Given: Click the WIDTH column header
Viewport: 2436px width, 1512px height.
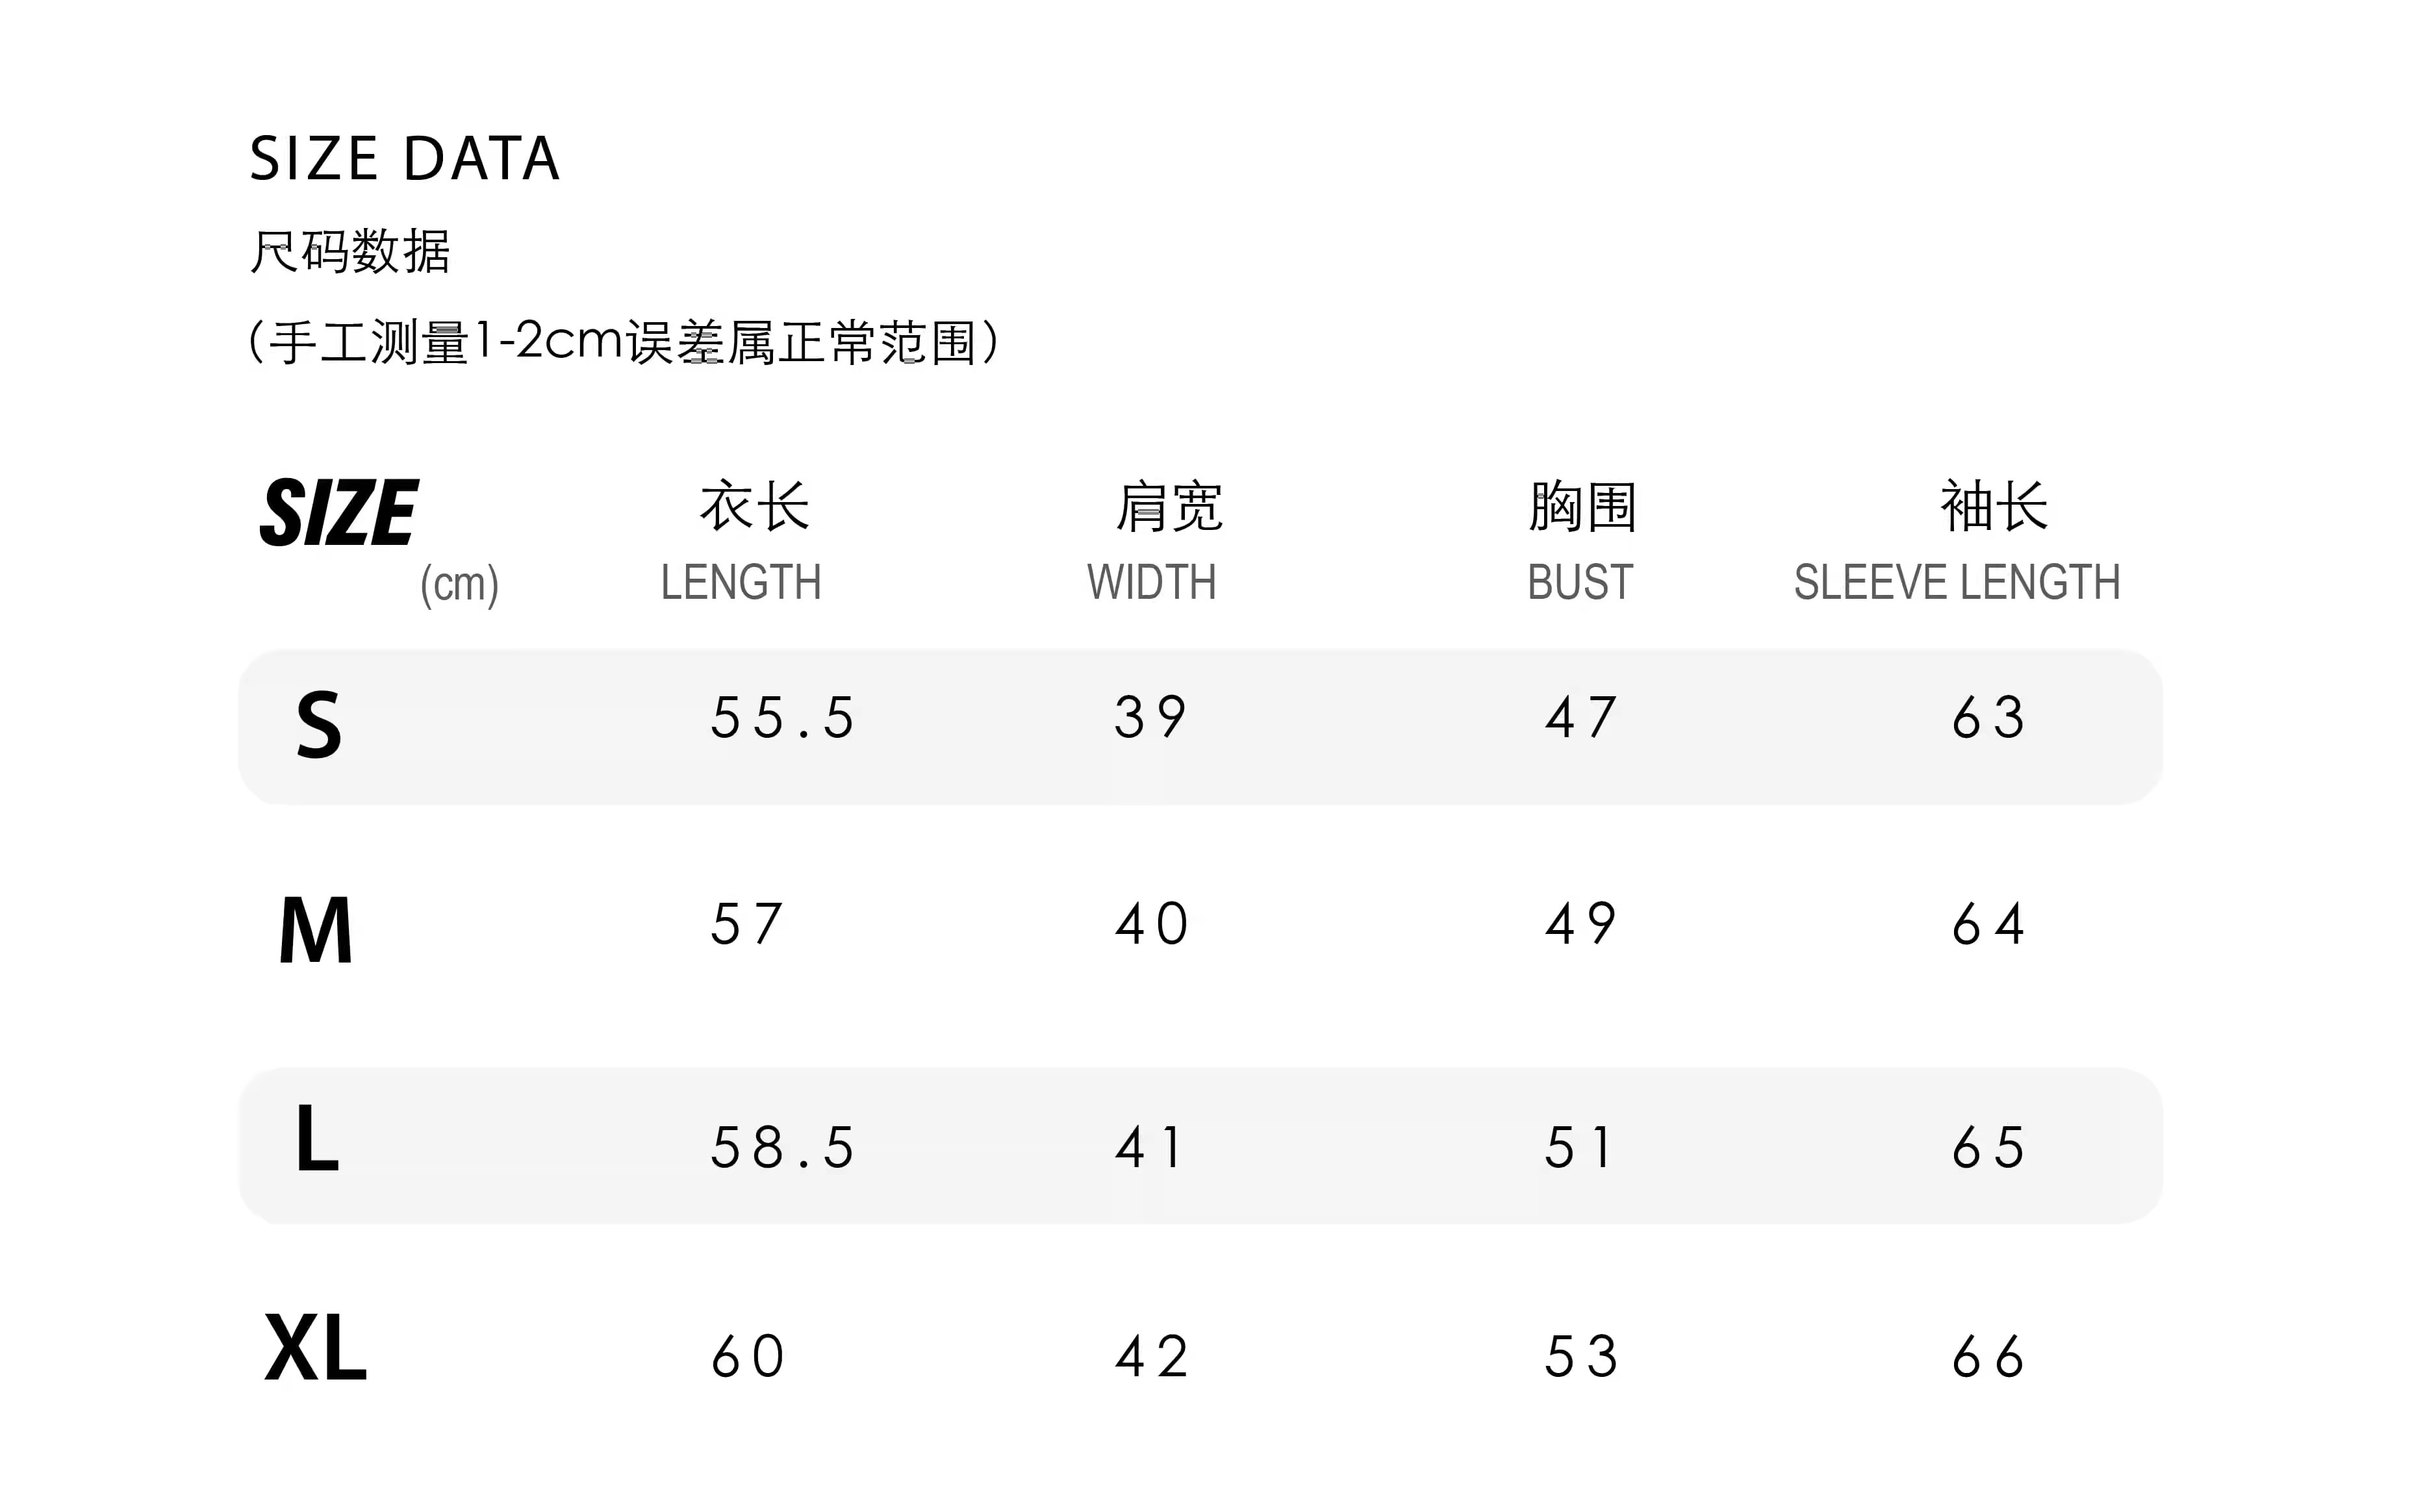Looking at the screenshot, I should tap(1152, 582).
